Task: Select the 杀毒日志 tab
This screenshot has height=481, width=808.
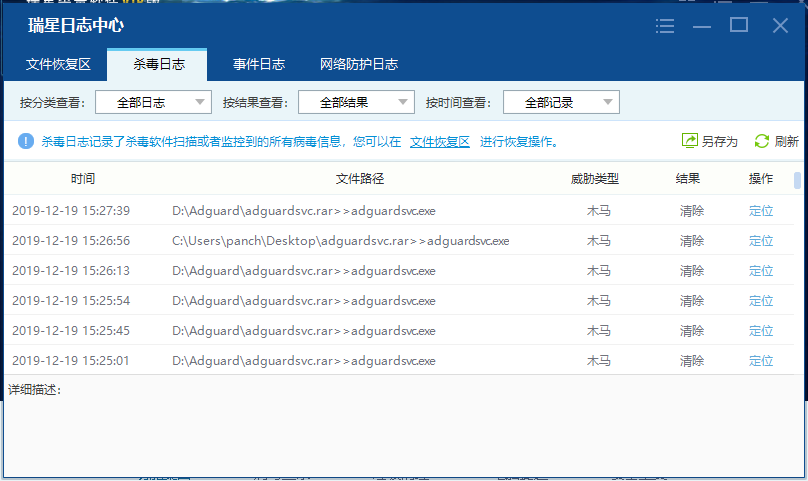Action: (157, 64)
